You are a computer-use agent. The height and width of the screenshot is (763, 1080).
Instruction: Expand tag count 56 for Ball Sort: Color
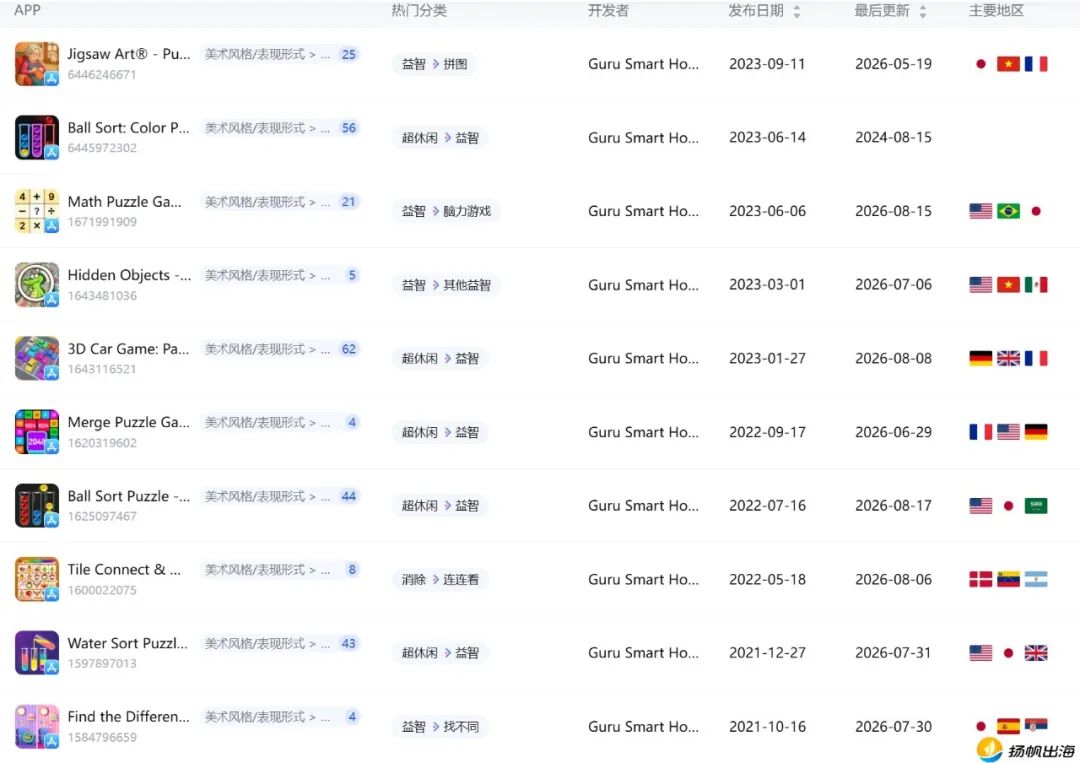349,128
